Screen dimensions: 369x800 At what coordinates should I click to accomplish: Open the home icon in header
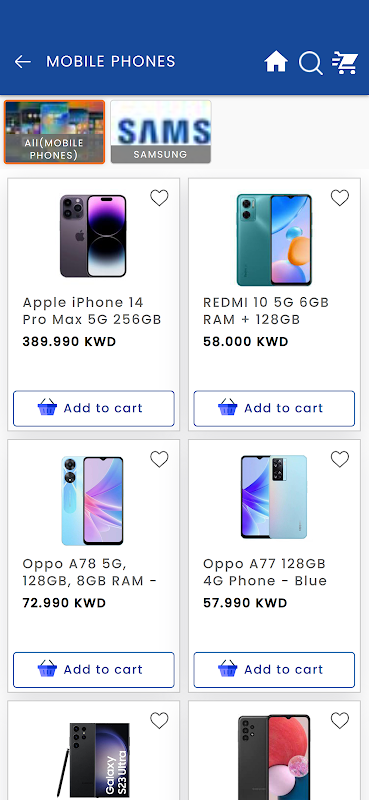276,62
